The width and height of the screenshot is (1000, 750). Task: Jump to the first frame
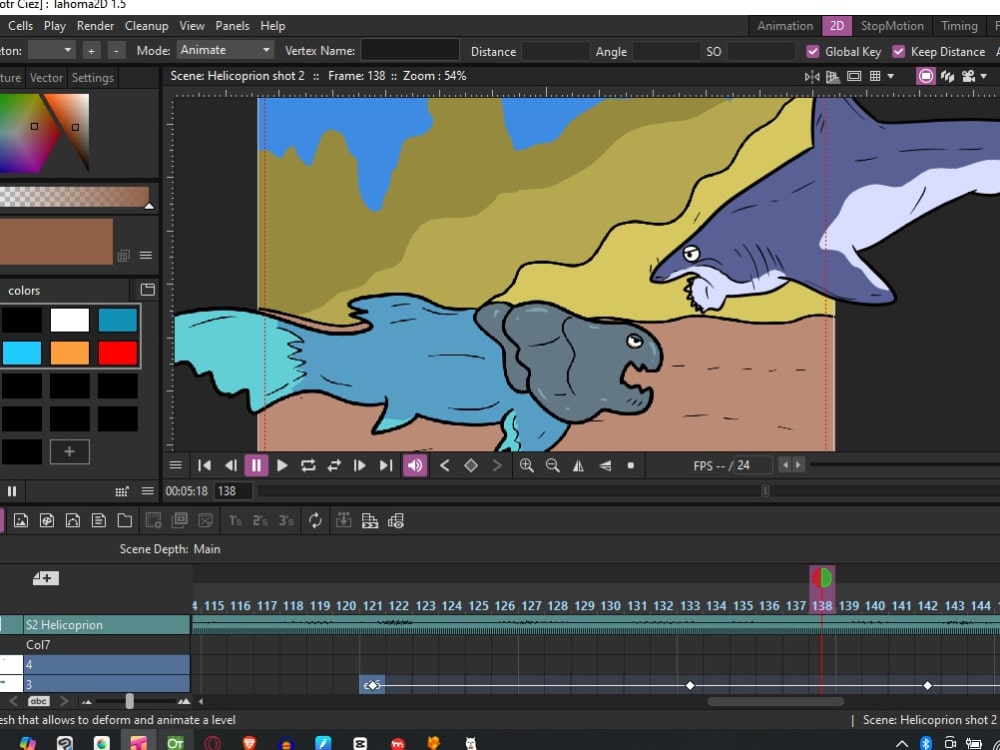coord(204,466)
